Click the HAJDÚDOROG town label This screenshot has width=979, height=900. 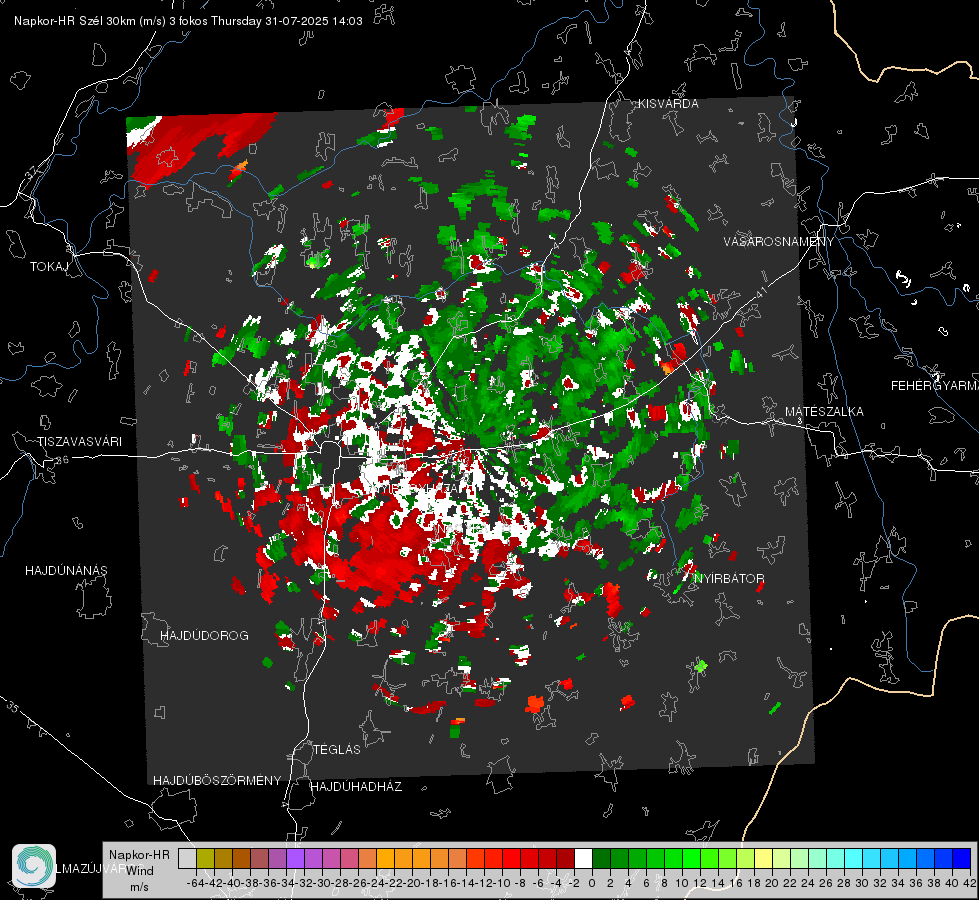tap(204, 635)
